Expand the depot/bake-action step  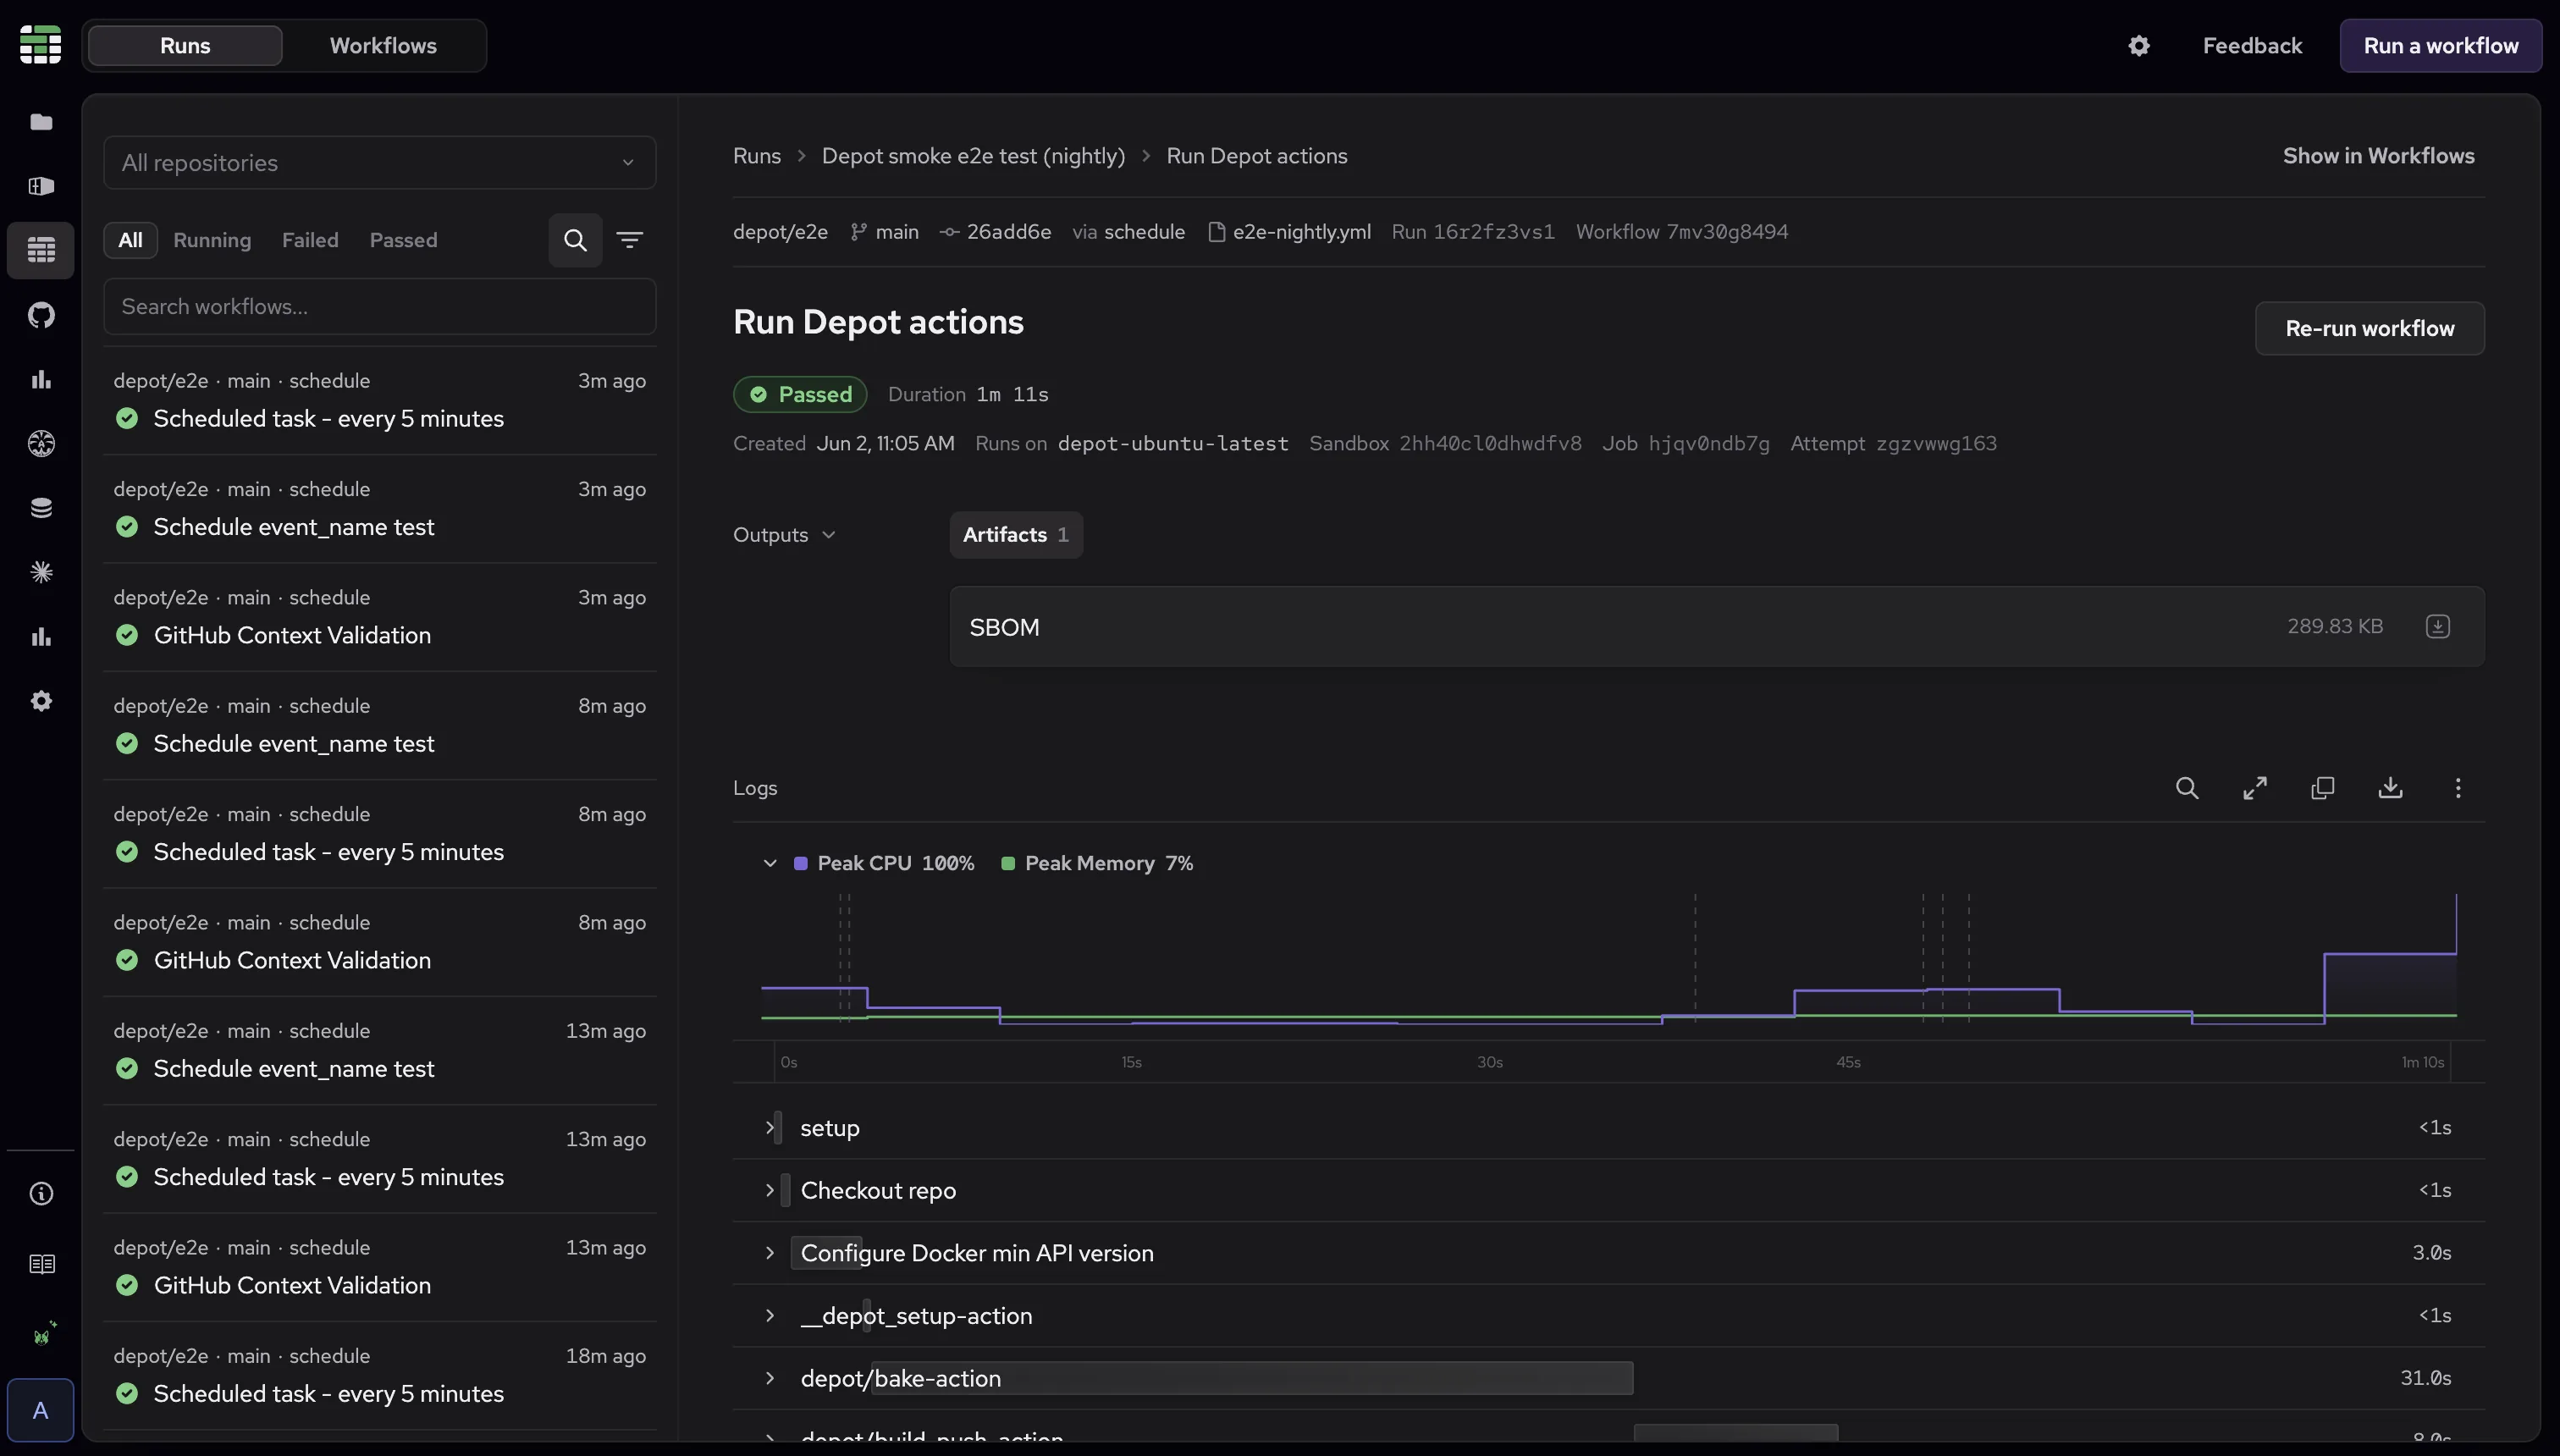[x=770, y=1378]
